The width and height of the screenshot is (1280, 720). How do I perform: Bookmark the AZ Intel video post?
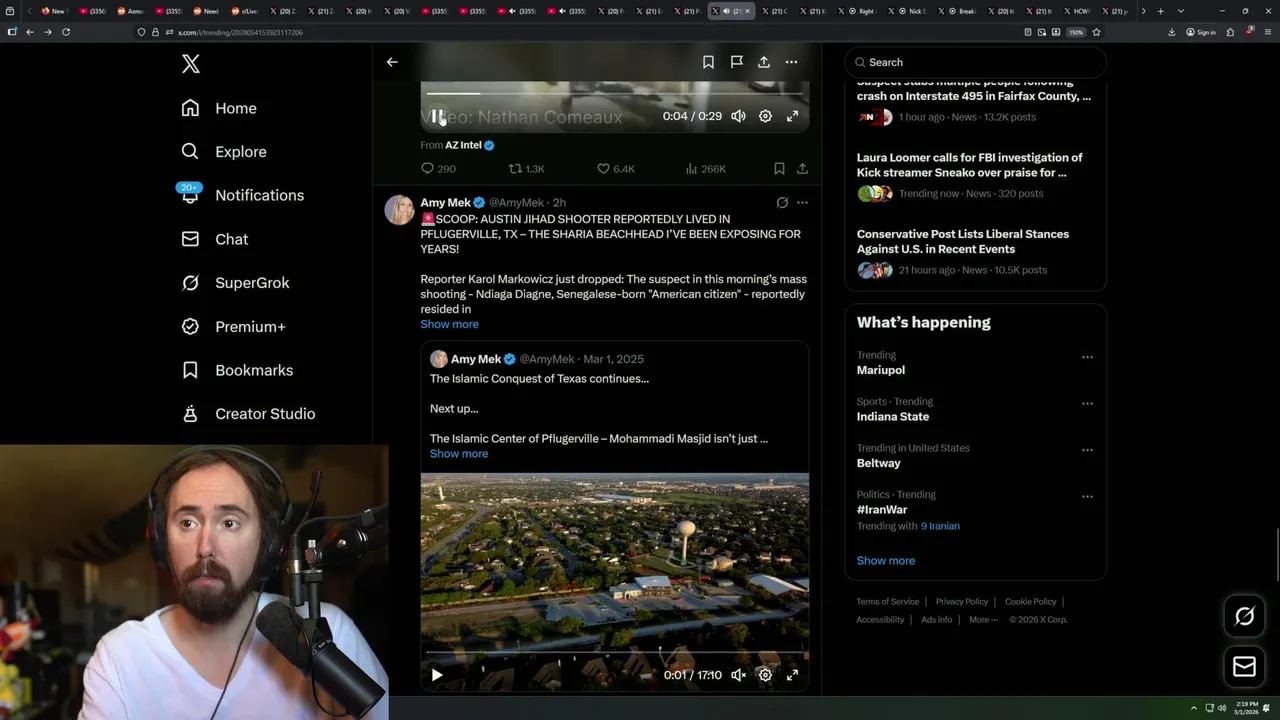pos(779,169)
